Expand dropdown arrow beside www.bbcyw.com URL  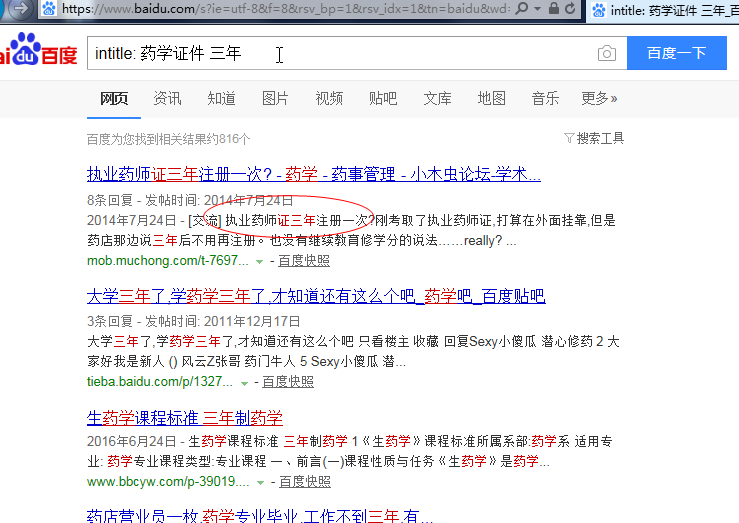(260, 482)
